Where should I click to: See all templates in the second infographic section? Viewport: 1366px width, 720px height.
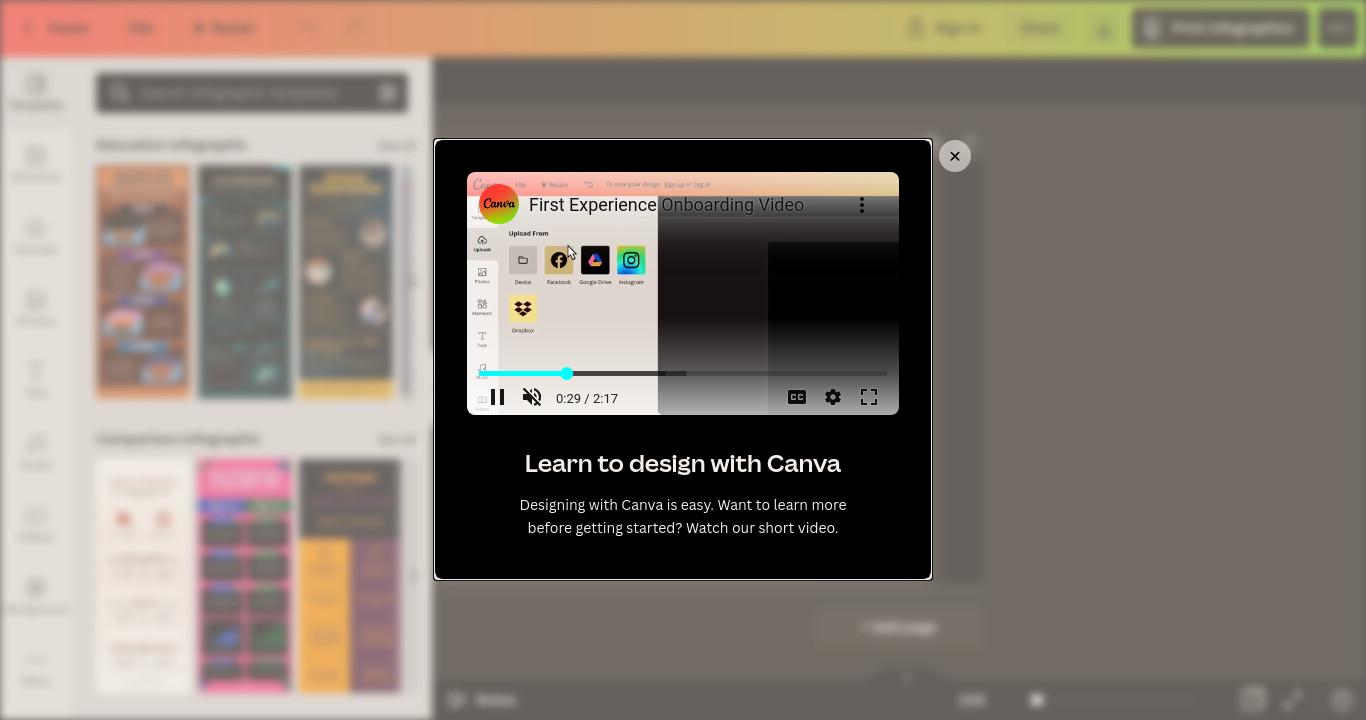click(x=396, y=439)
